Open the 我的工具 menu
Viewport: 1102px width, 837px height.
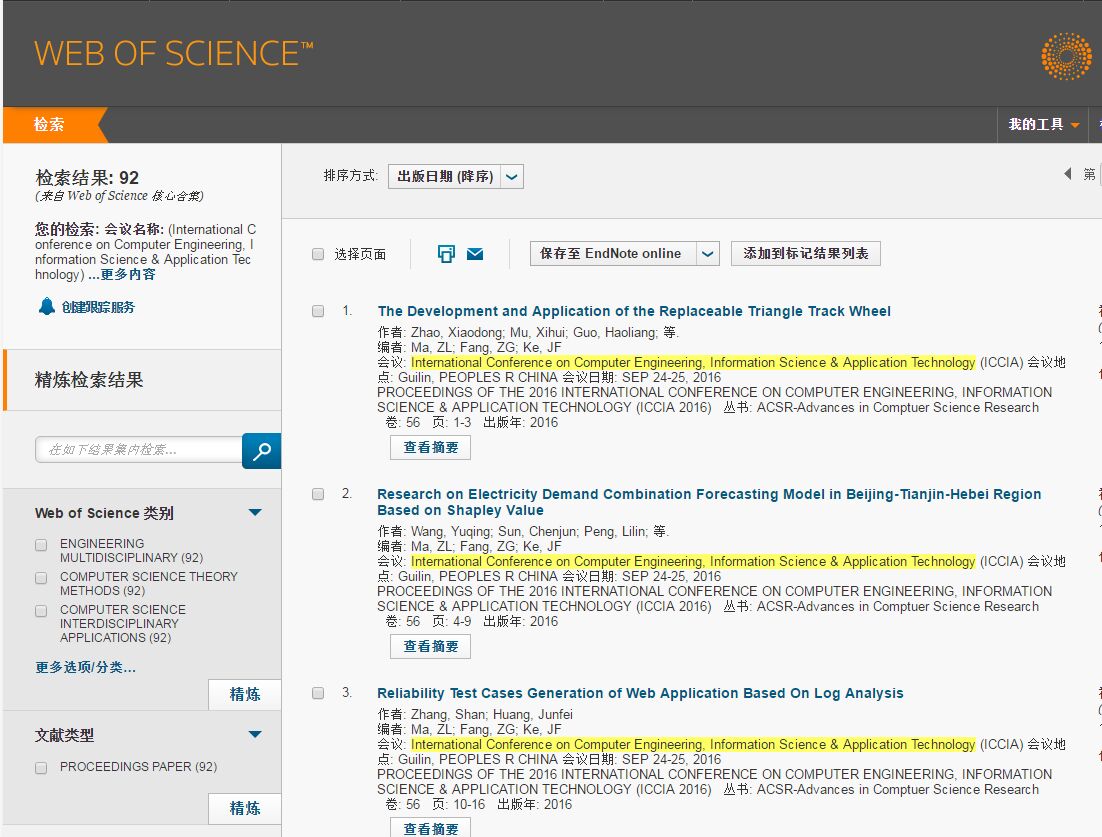pyautogui.click(x=1043, y=124)
